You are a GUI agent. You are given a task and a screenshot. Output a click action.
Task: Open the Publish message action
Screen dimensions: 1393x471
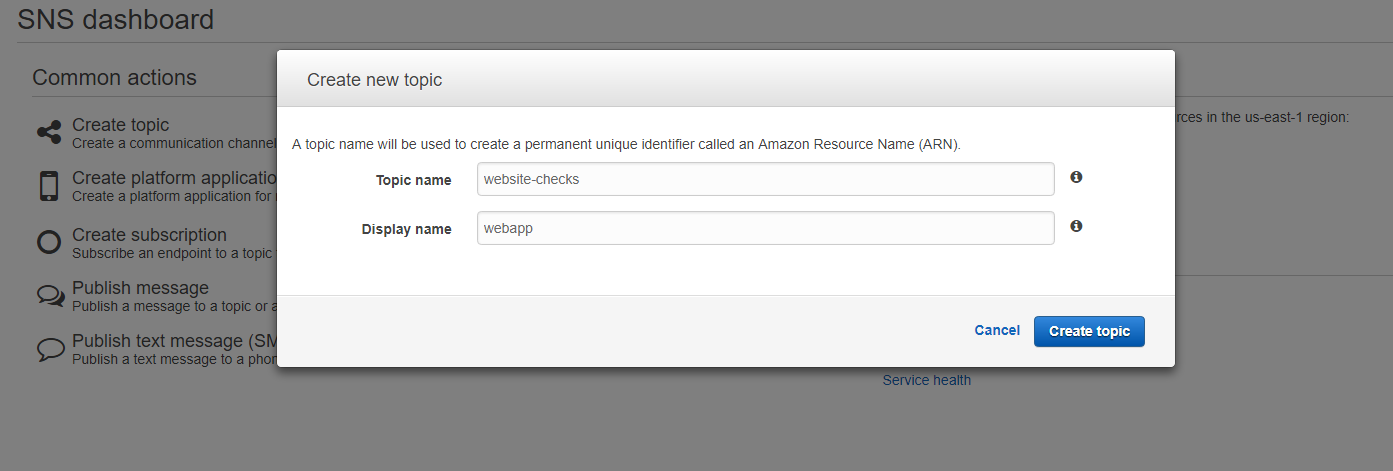(140, 288)
